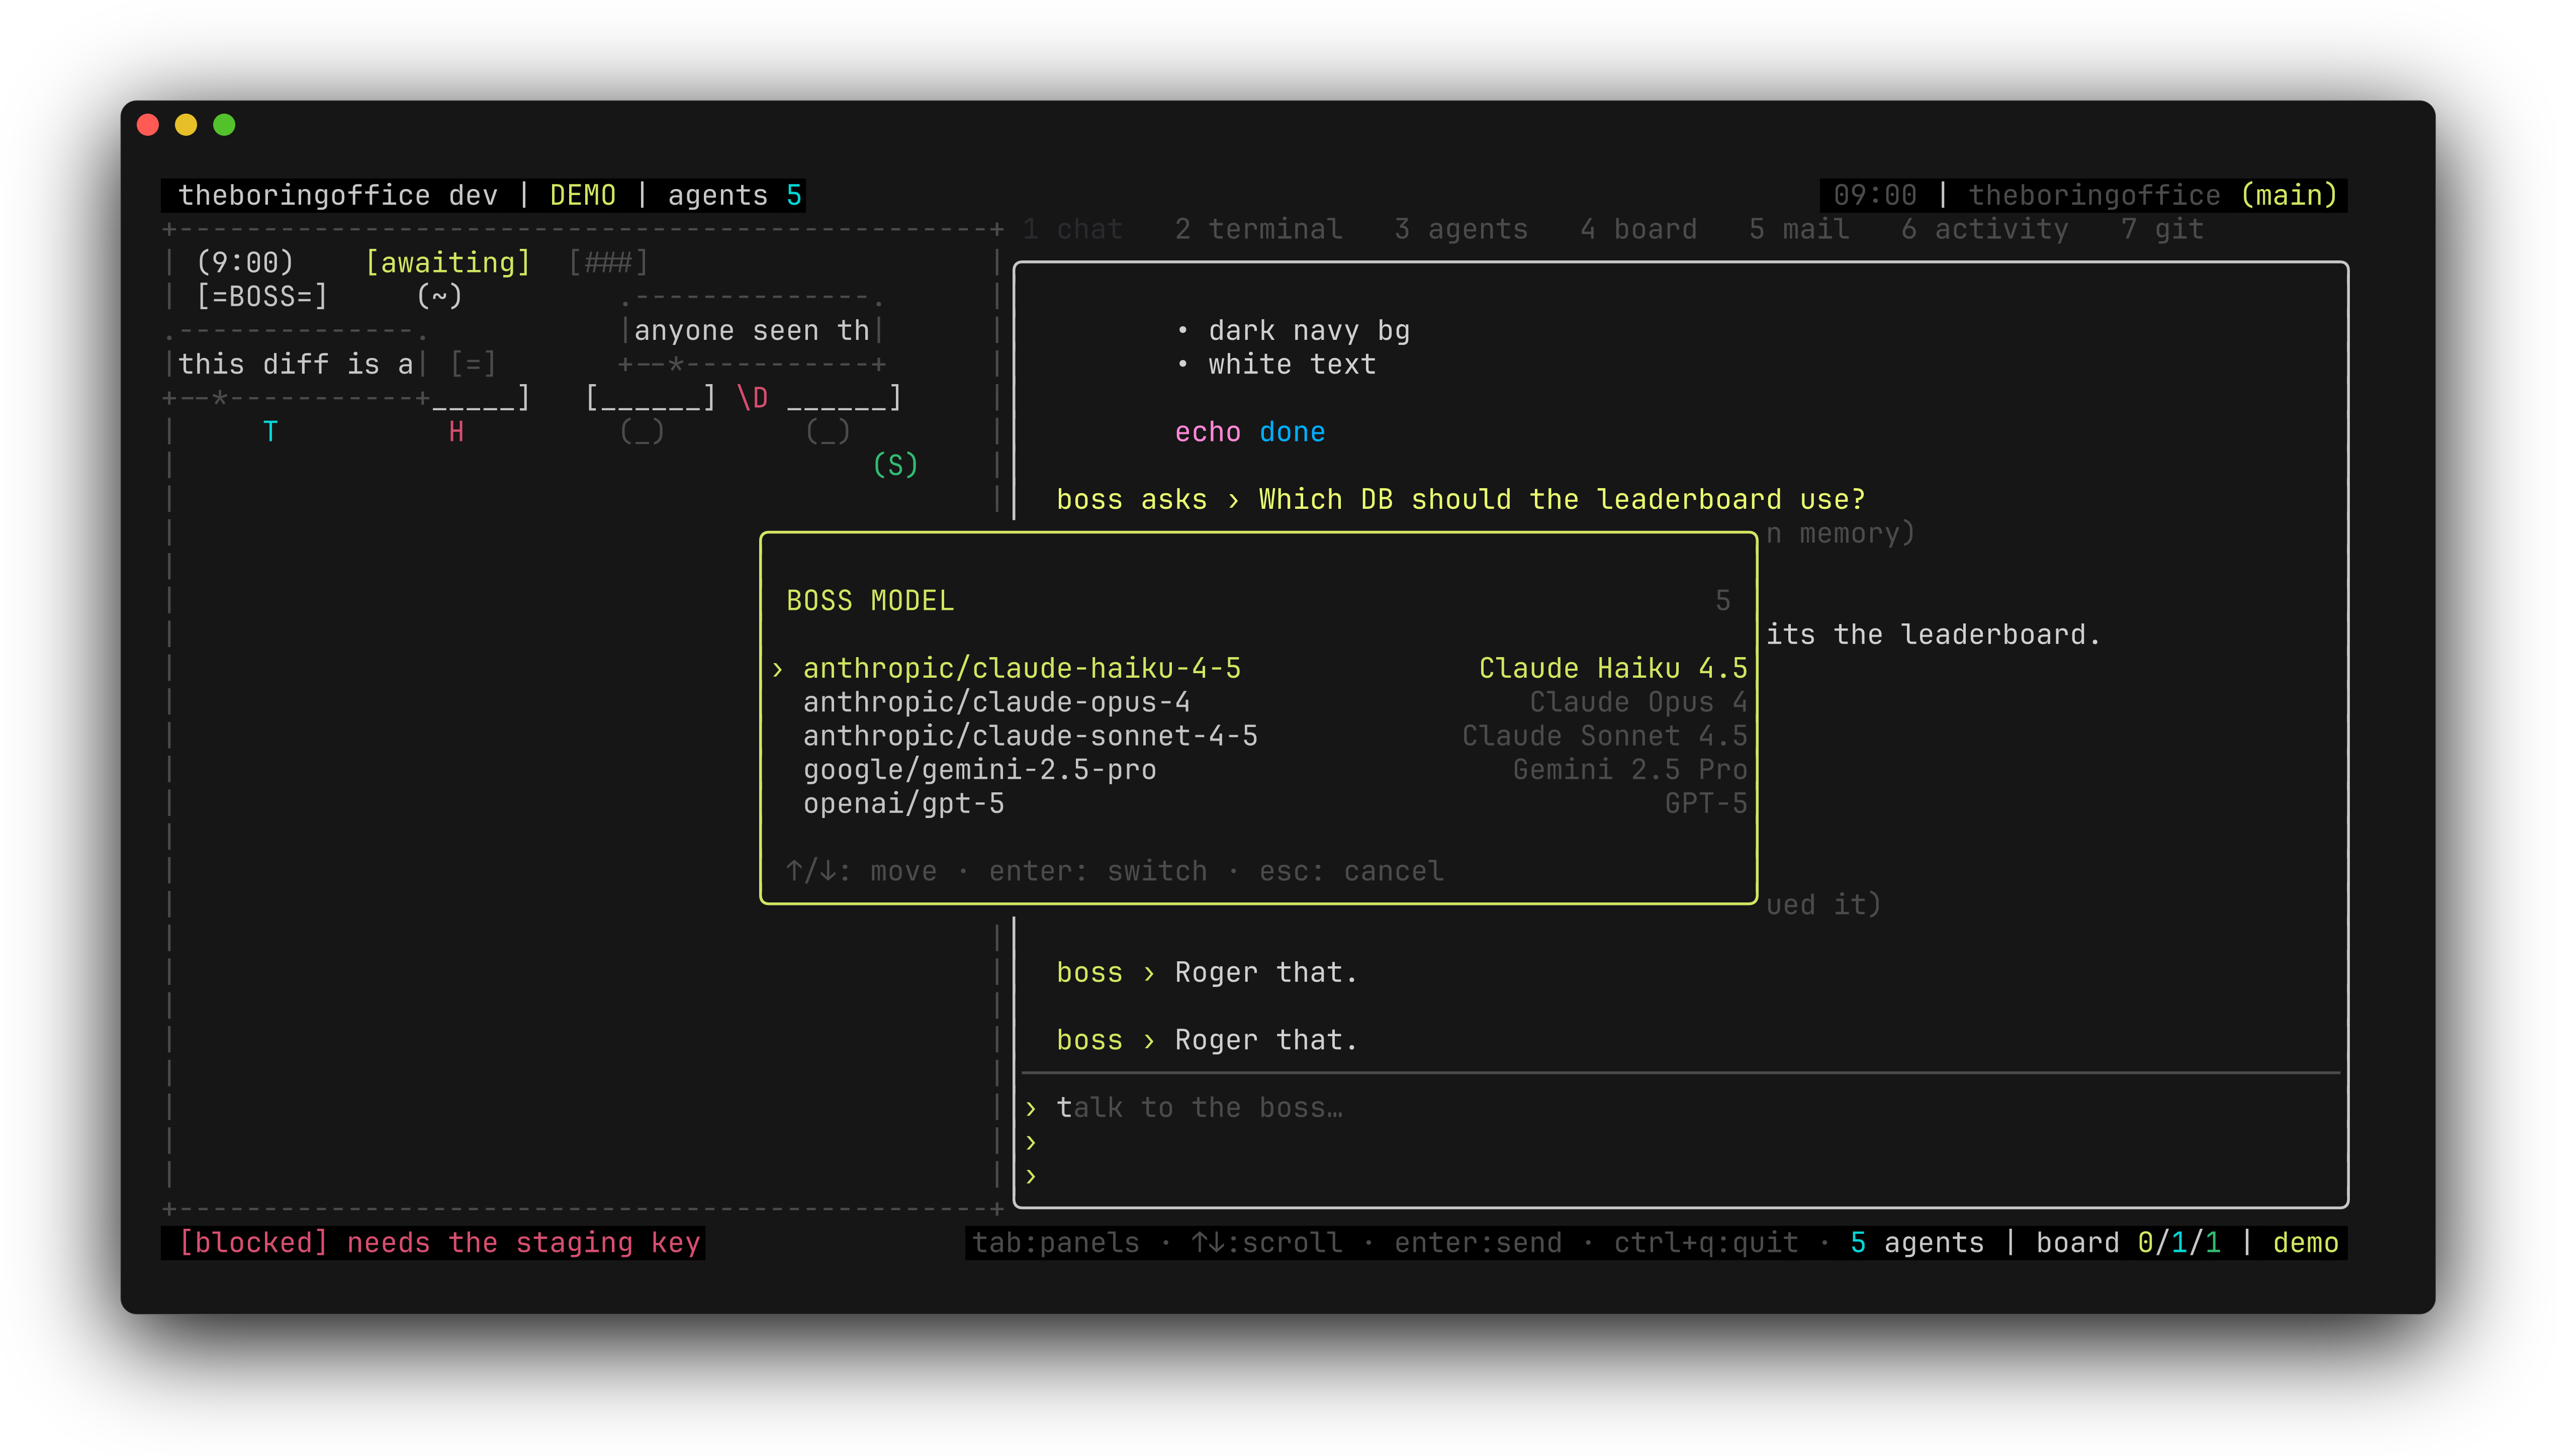2557x1456 pixels.
Task: Click the [=BOSS=] desk in office
Action: 262,297
